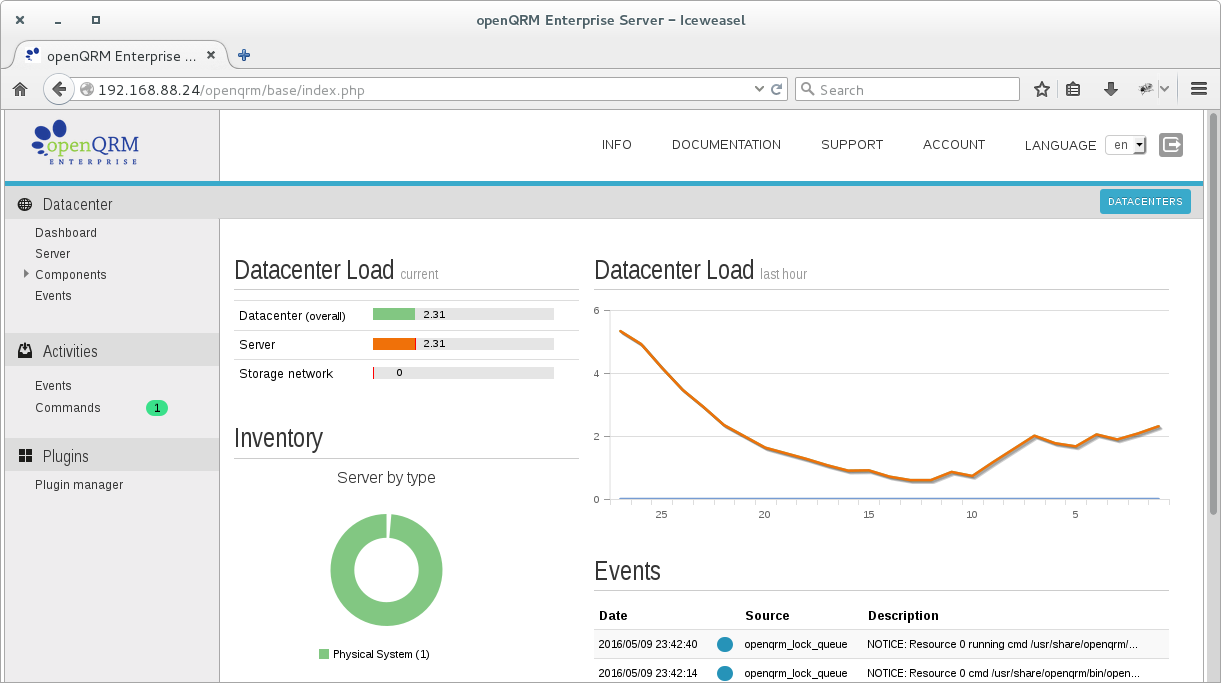Image resolution: width=1221 pixels, height=683 pixels.
Task: Open the browser hamburger menu
Action: coord(1199,90)
